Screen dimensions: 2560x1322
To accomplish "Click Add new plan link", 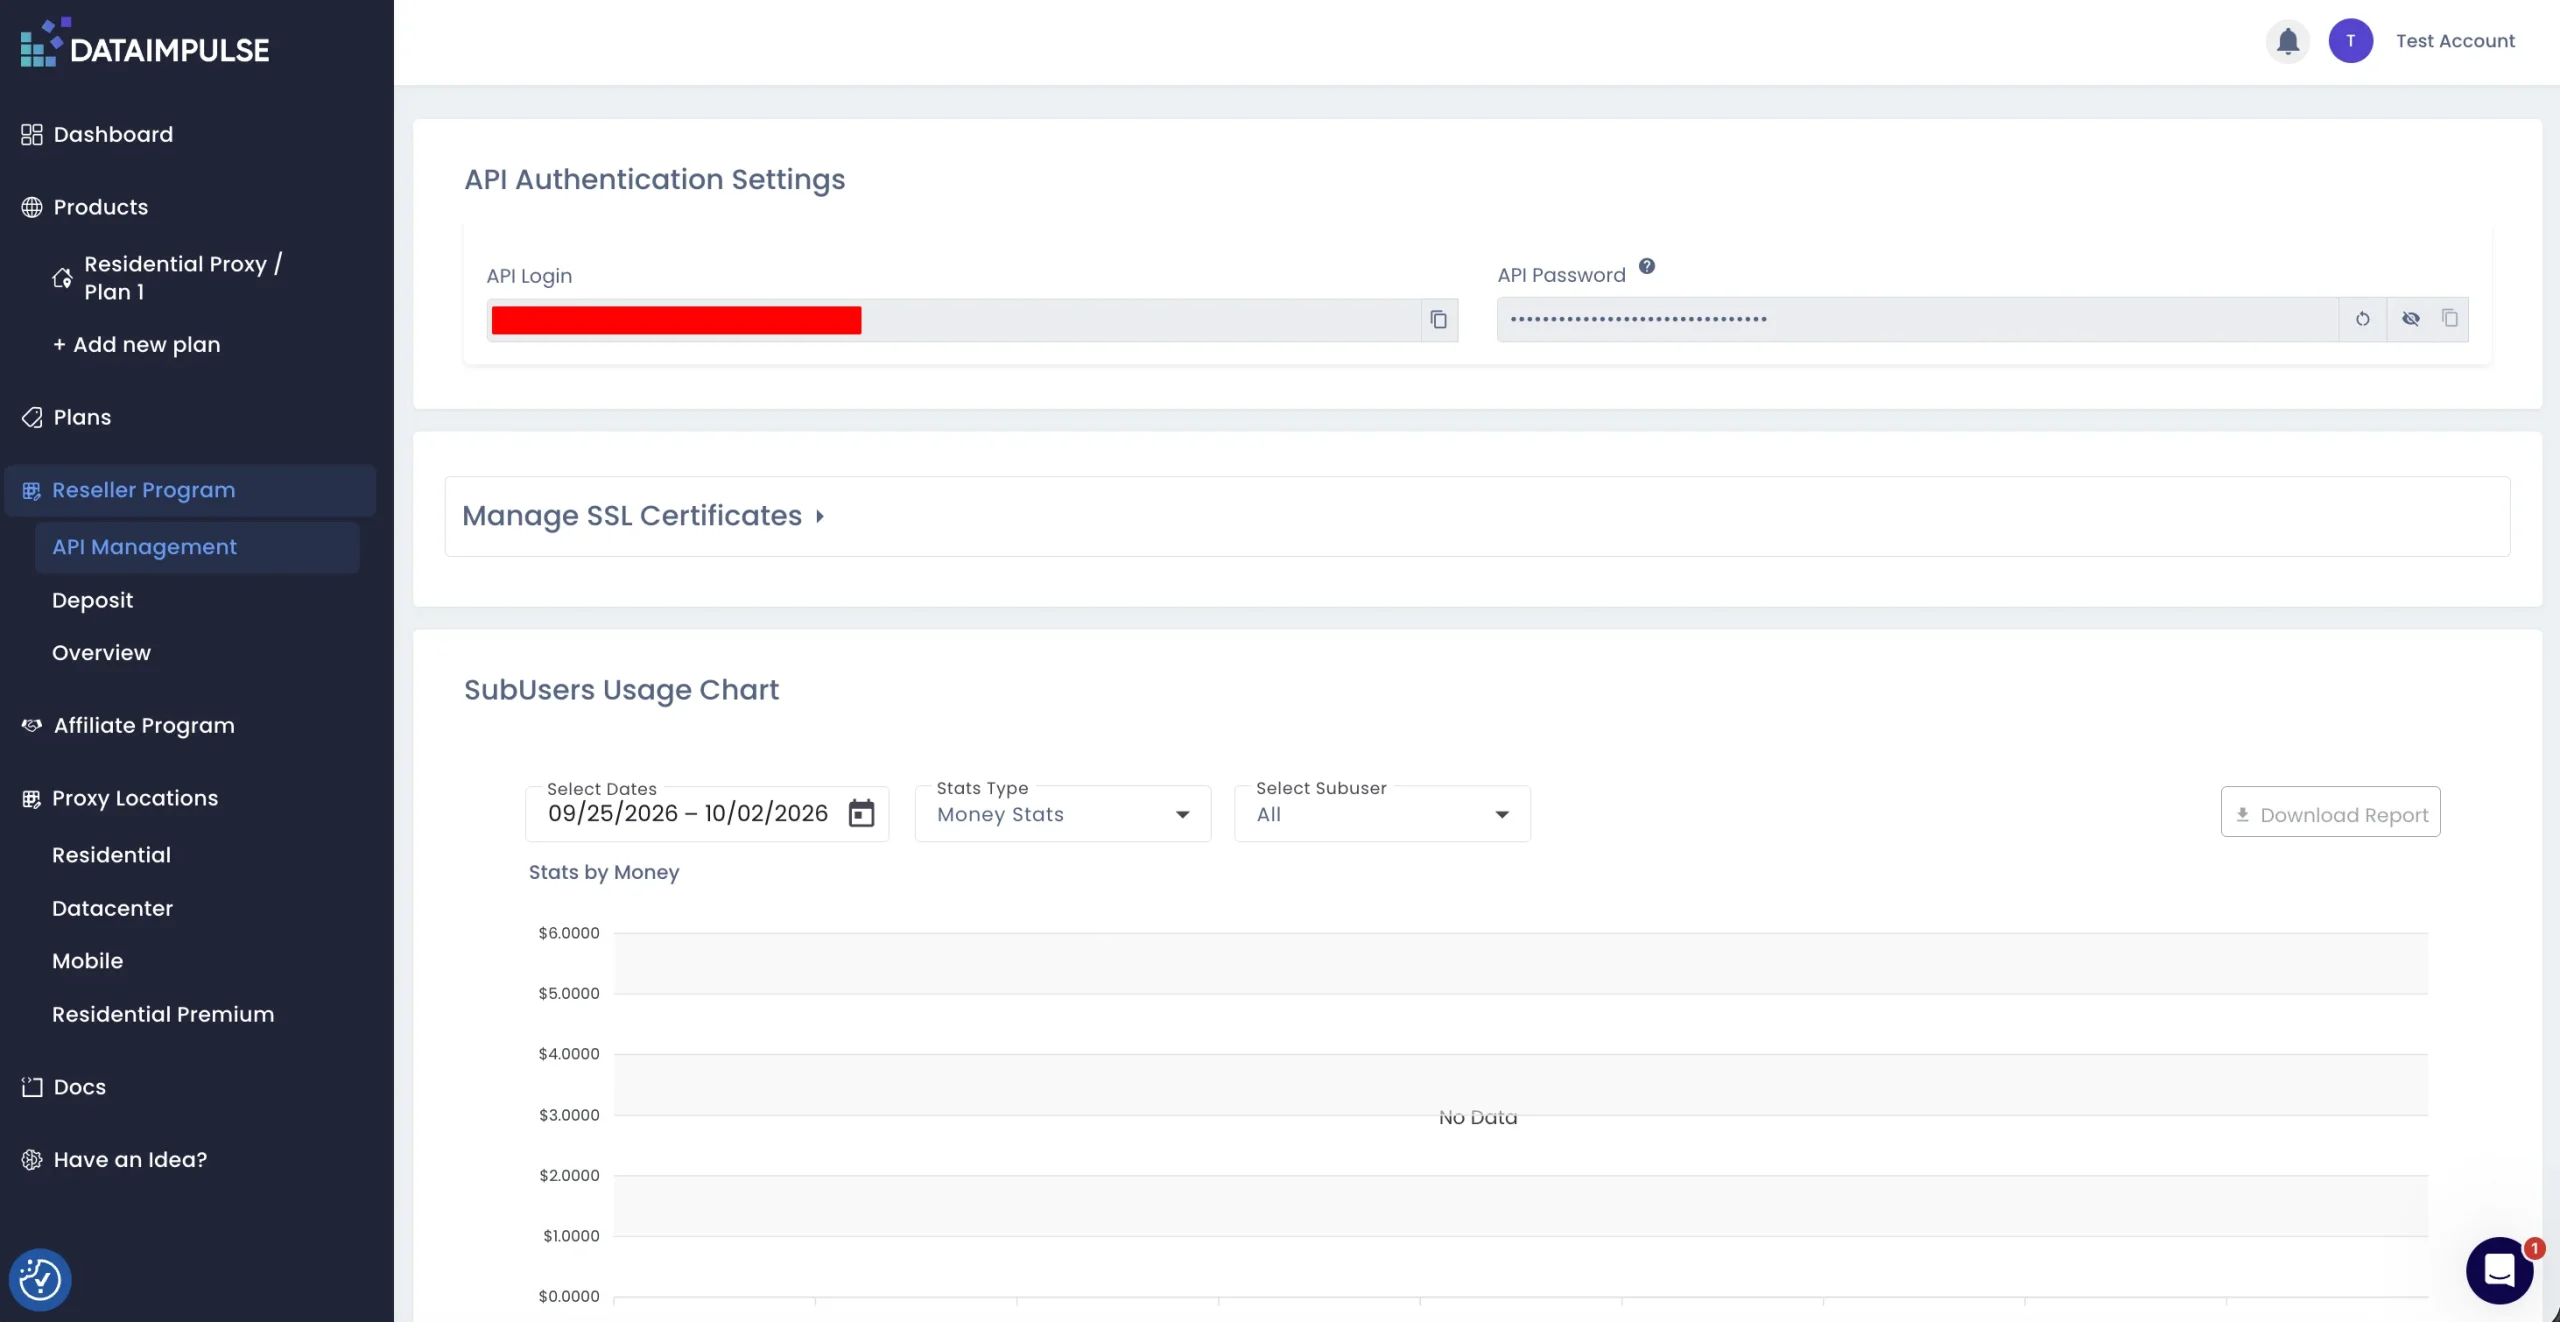I will pos(136,345).
